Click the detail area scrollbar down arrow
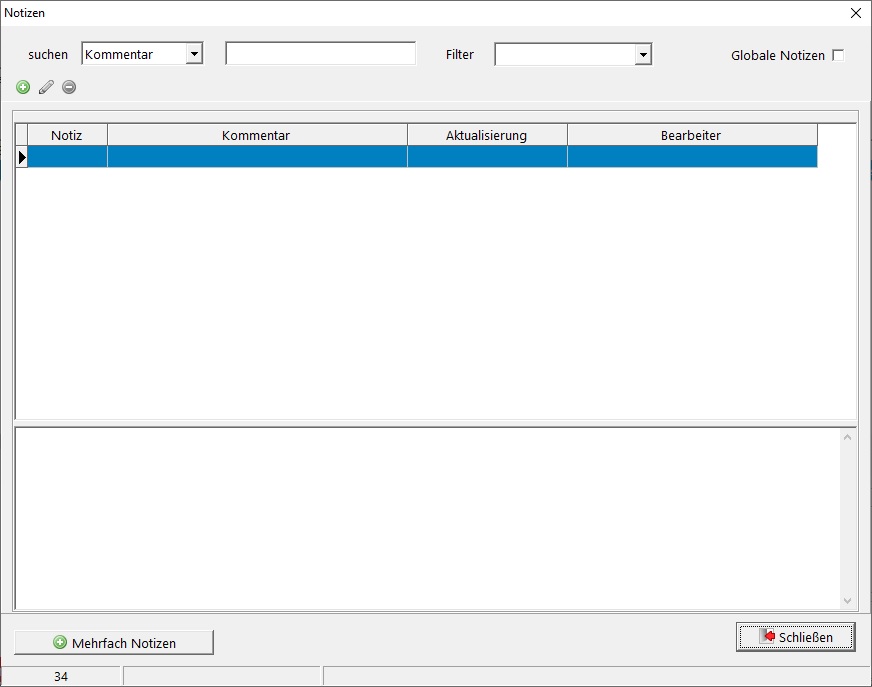872x687 pixels. (848, 601)
